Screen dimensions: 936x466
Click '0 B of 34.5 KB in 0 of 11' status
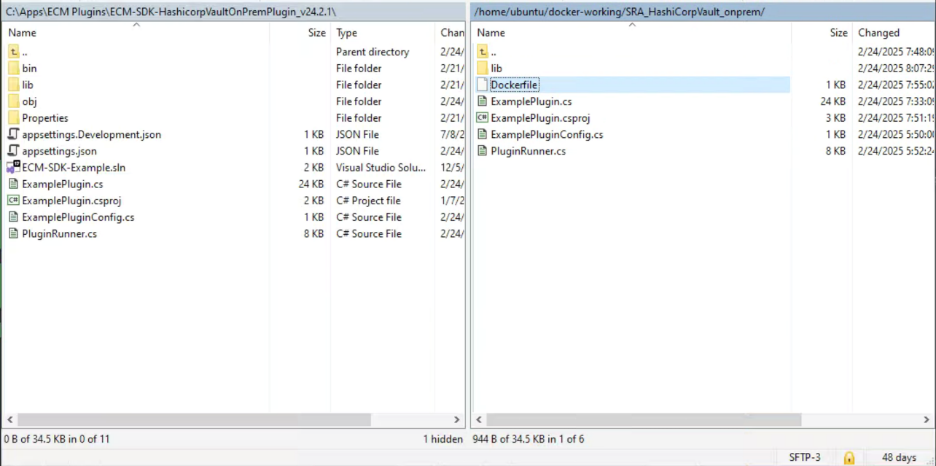tap(57, 439)
